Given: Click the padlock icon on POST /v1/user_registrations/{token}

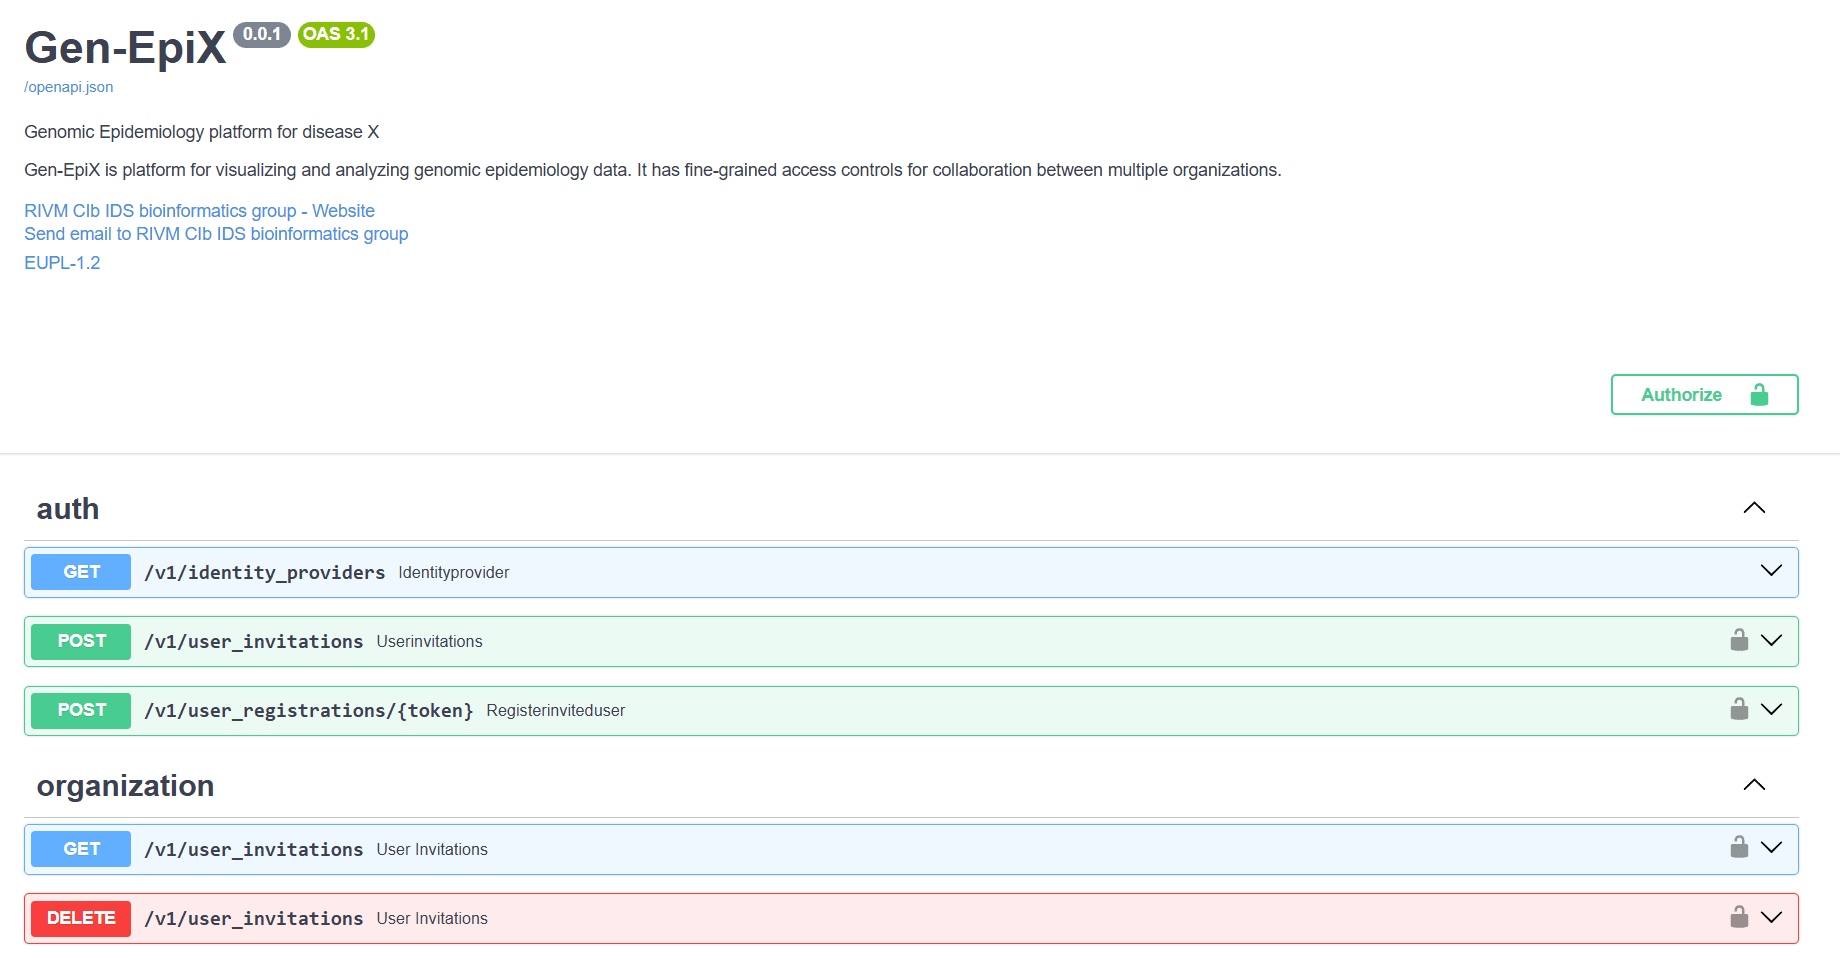Looking at the screenshot, I should [x=1739, y=709].
